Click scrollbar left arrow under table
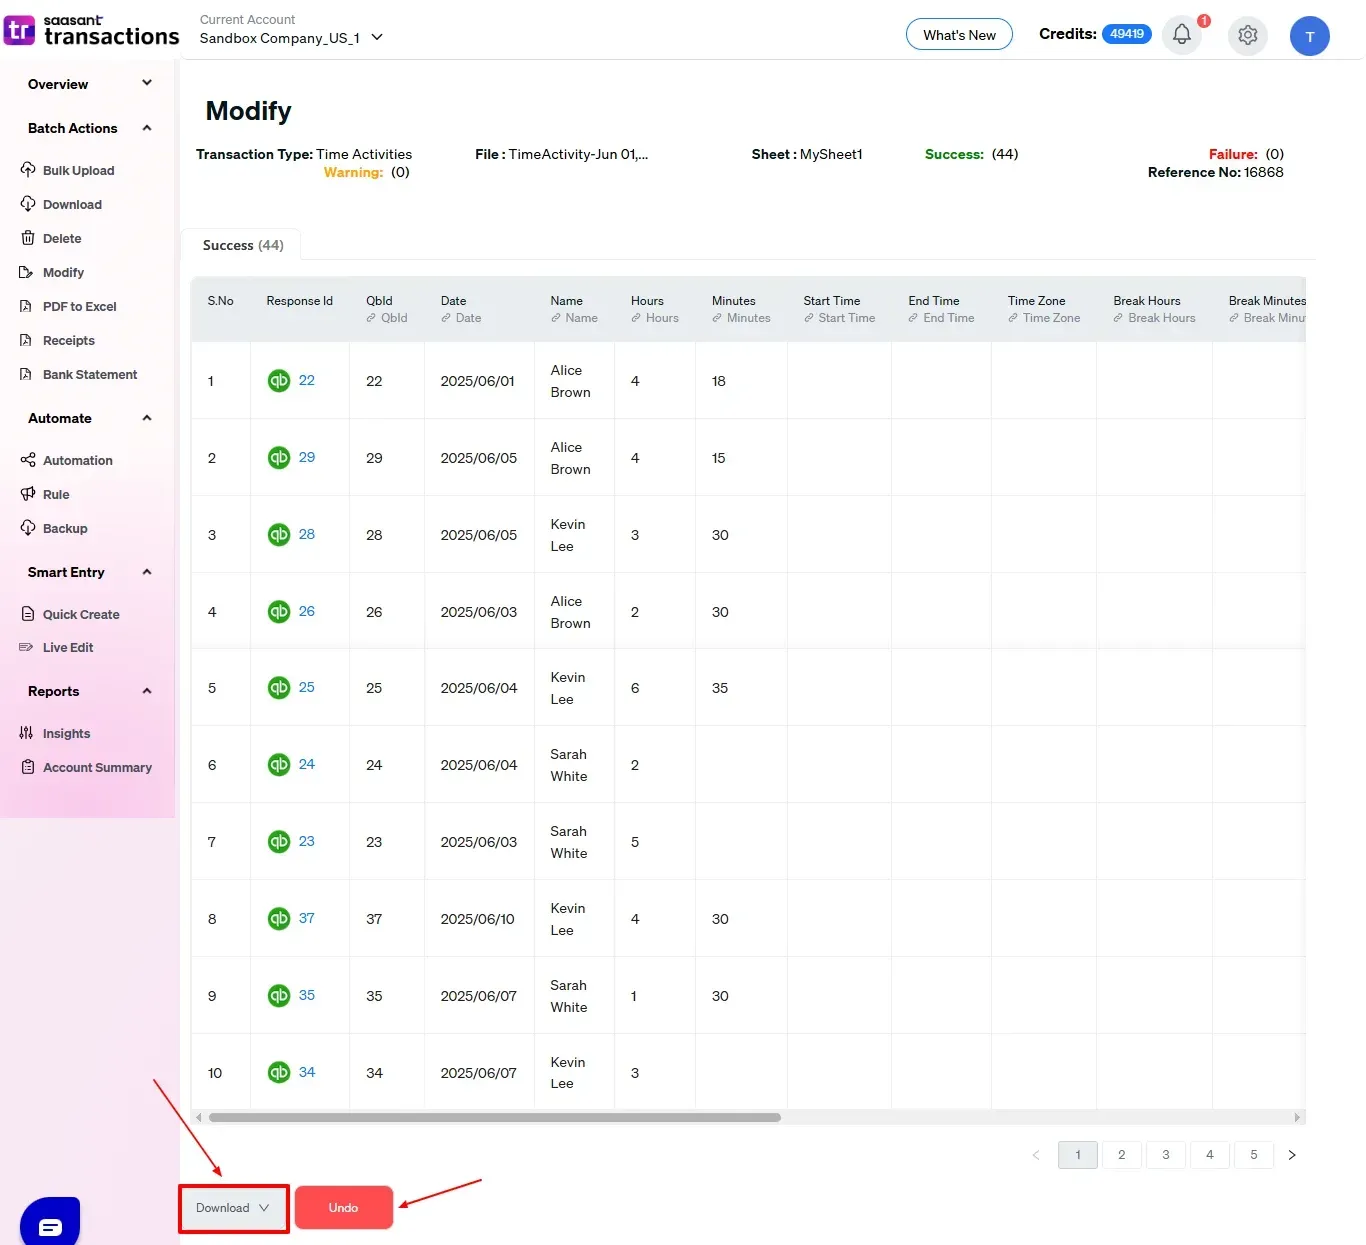The image size is (1366, 1245). pos(199,1118)
